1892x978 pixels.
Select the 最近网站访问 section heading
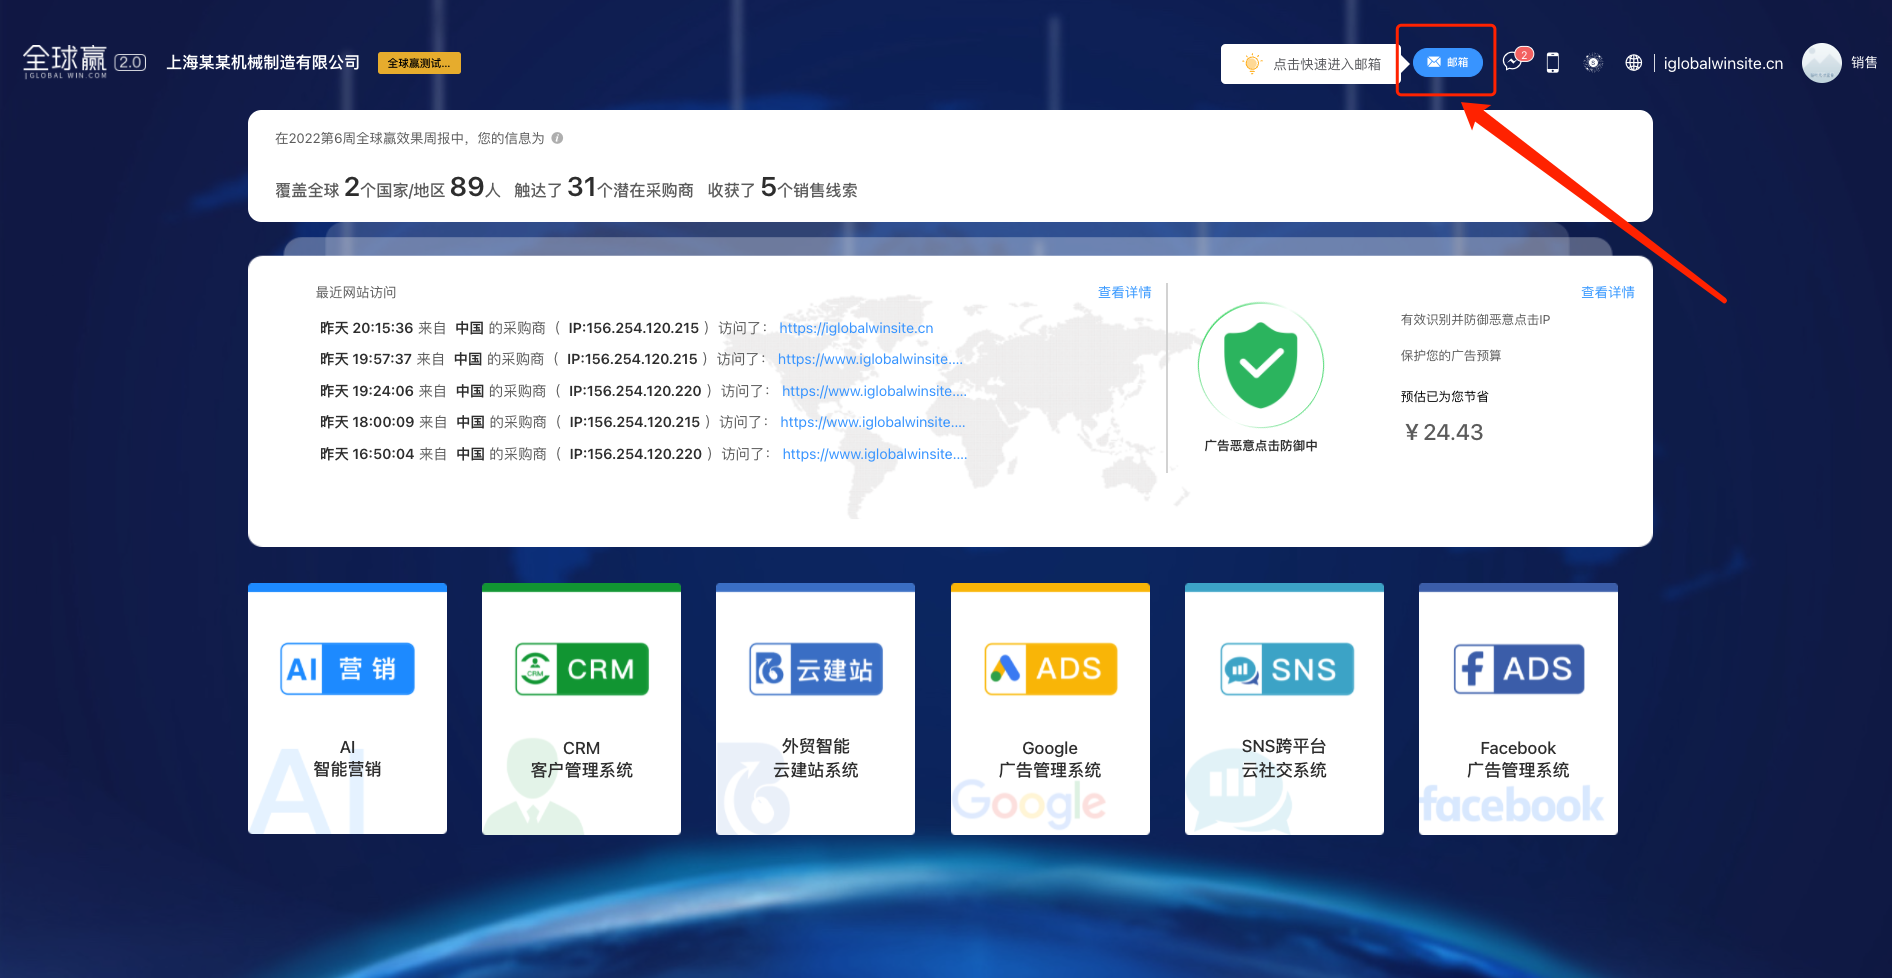click(x=356, y=292)
